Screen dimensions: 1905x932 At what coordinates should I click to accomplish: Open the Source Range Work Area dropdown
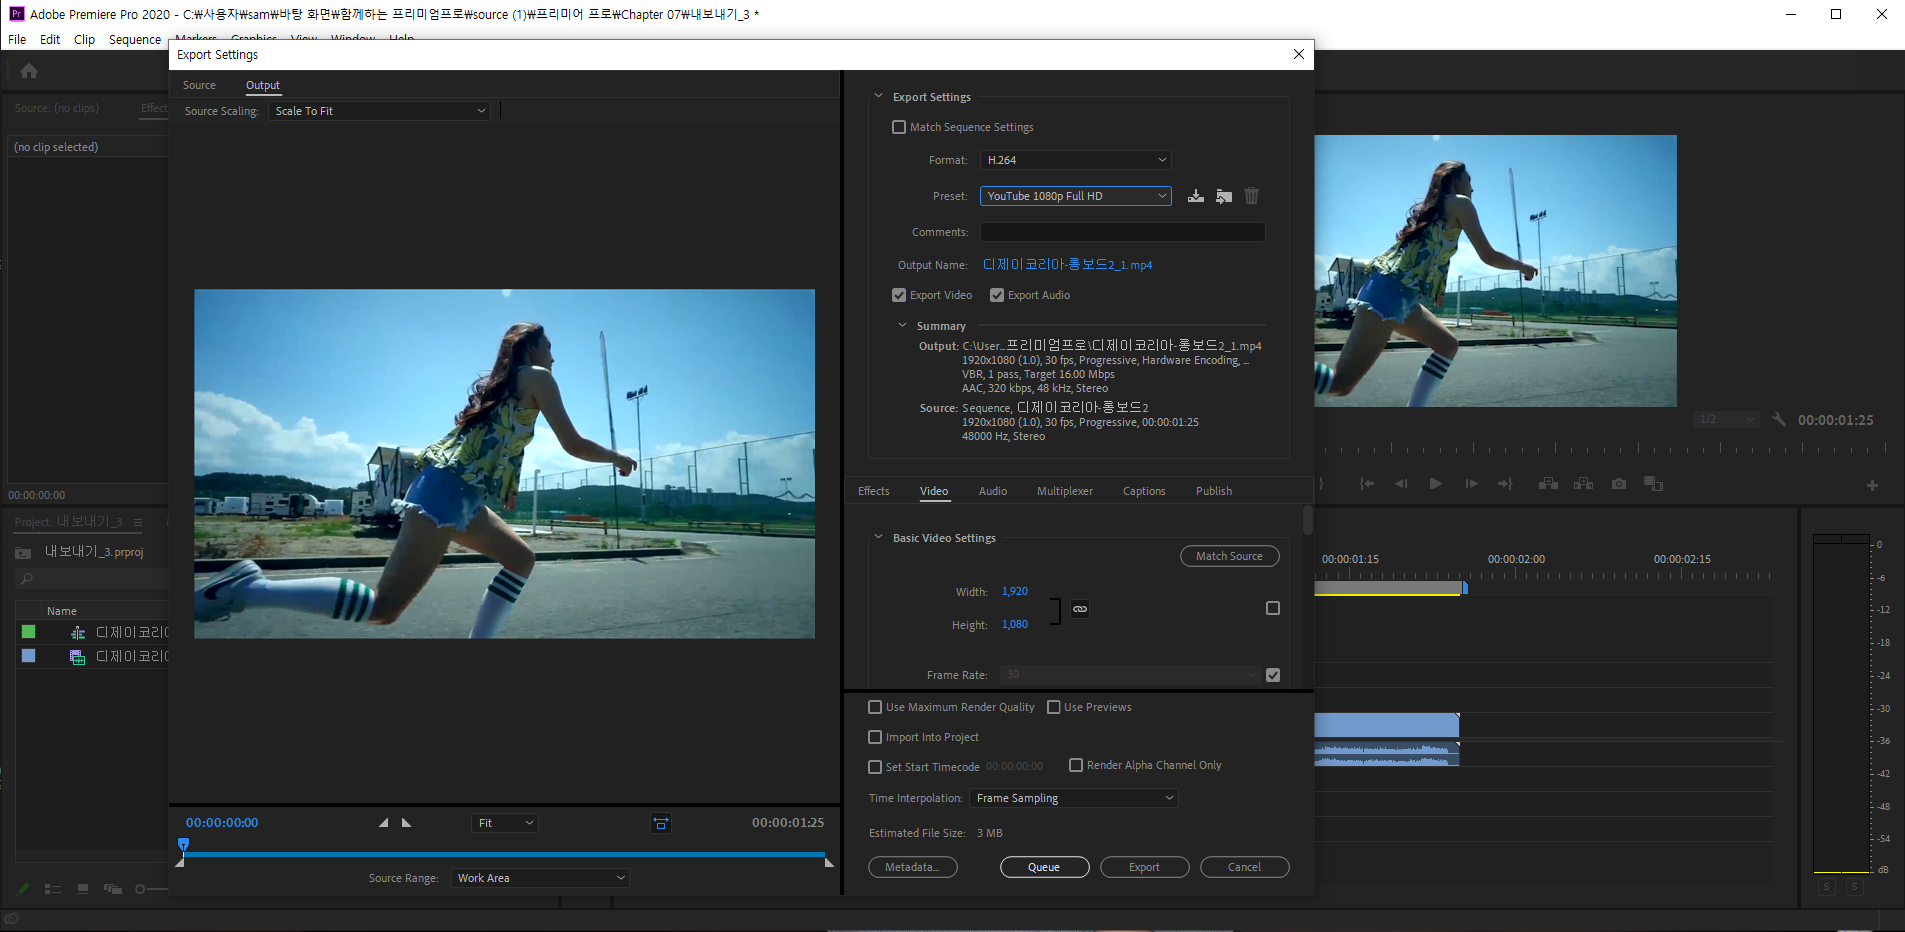[540, 878]
